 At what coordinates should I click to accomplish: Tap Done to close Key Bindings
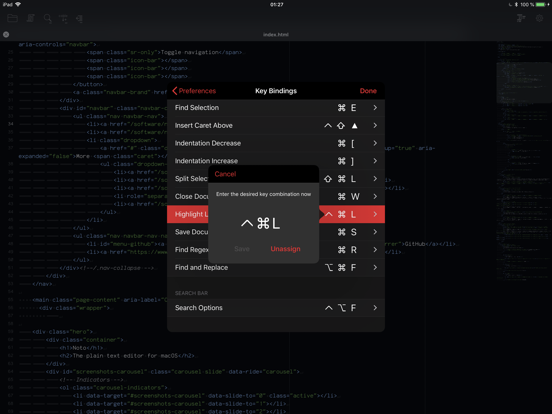coord(368,91)
